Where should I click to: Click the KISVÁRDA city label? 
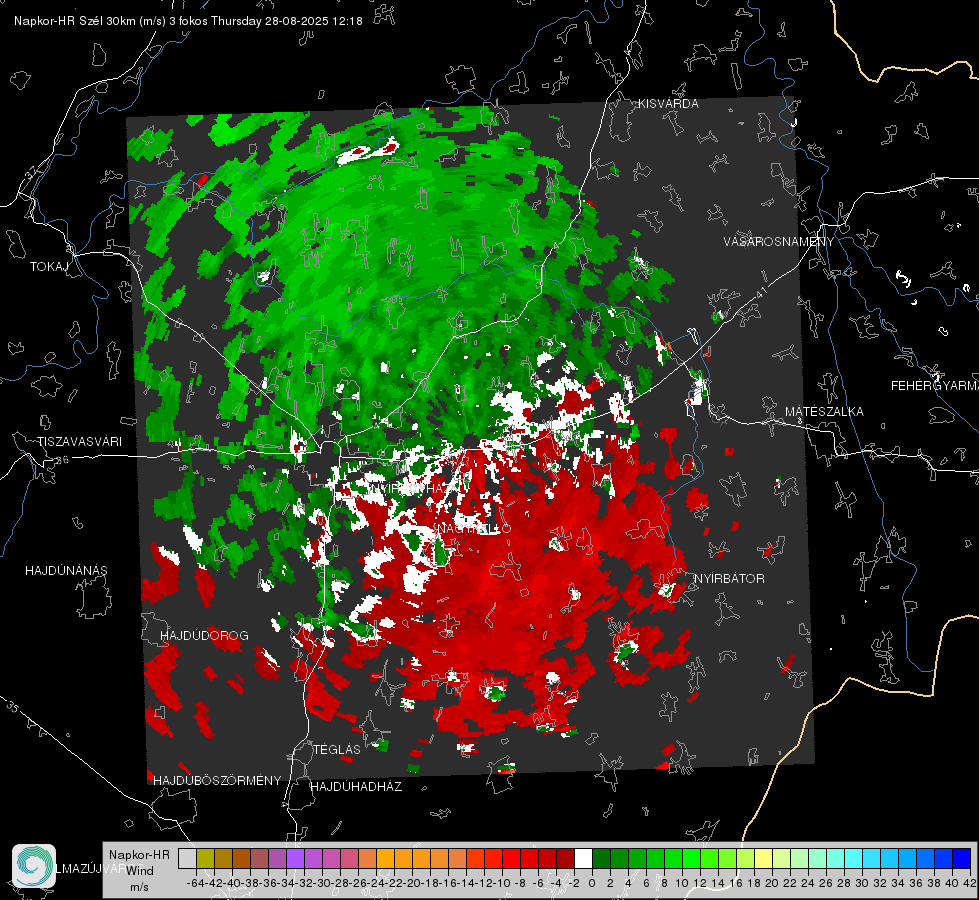[668, 104]
